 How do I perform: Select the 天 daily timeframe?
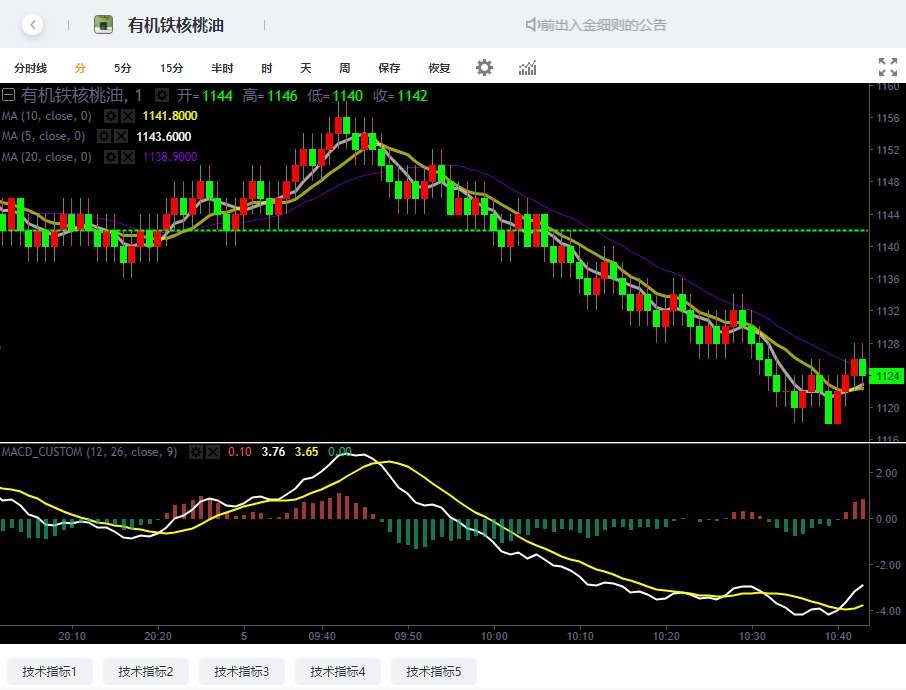[x=306, y=68]
